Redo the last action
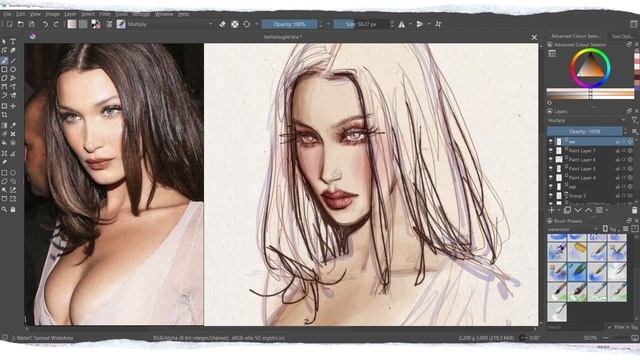The height and width of the screenshot is (360, 640). pyautogui.click(x=56, y=24)
